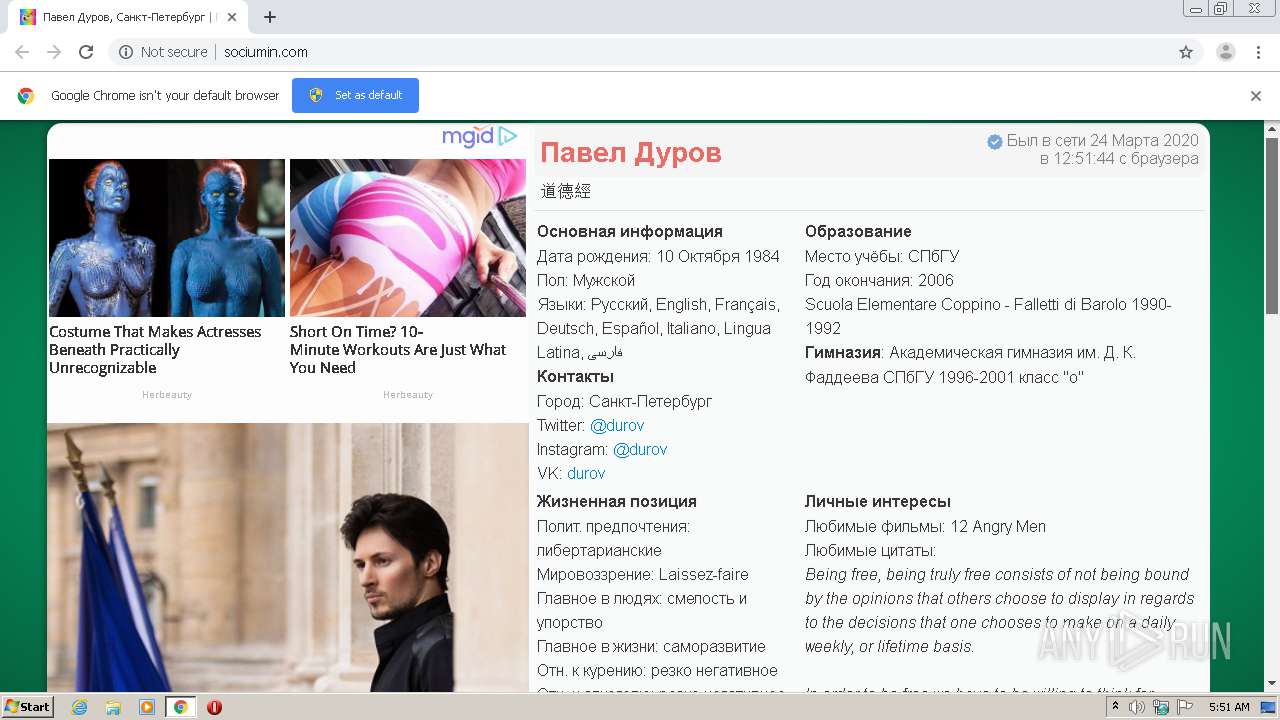Click the 'Образование' section heading

click(x=858, y=232)
